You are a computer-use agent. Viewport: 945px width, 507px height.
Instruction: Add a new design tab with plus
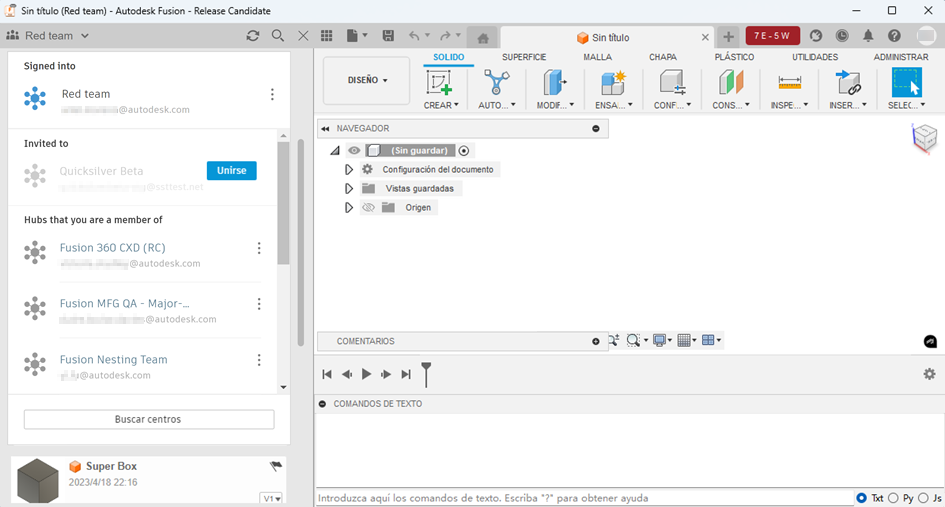728,37
